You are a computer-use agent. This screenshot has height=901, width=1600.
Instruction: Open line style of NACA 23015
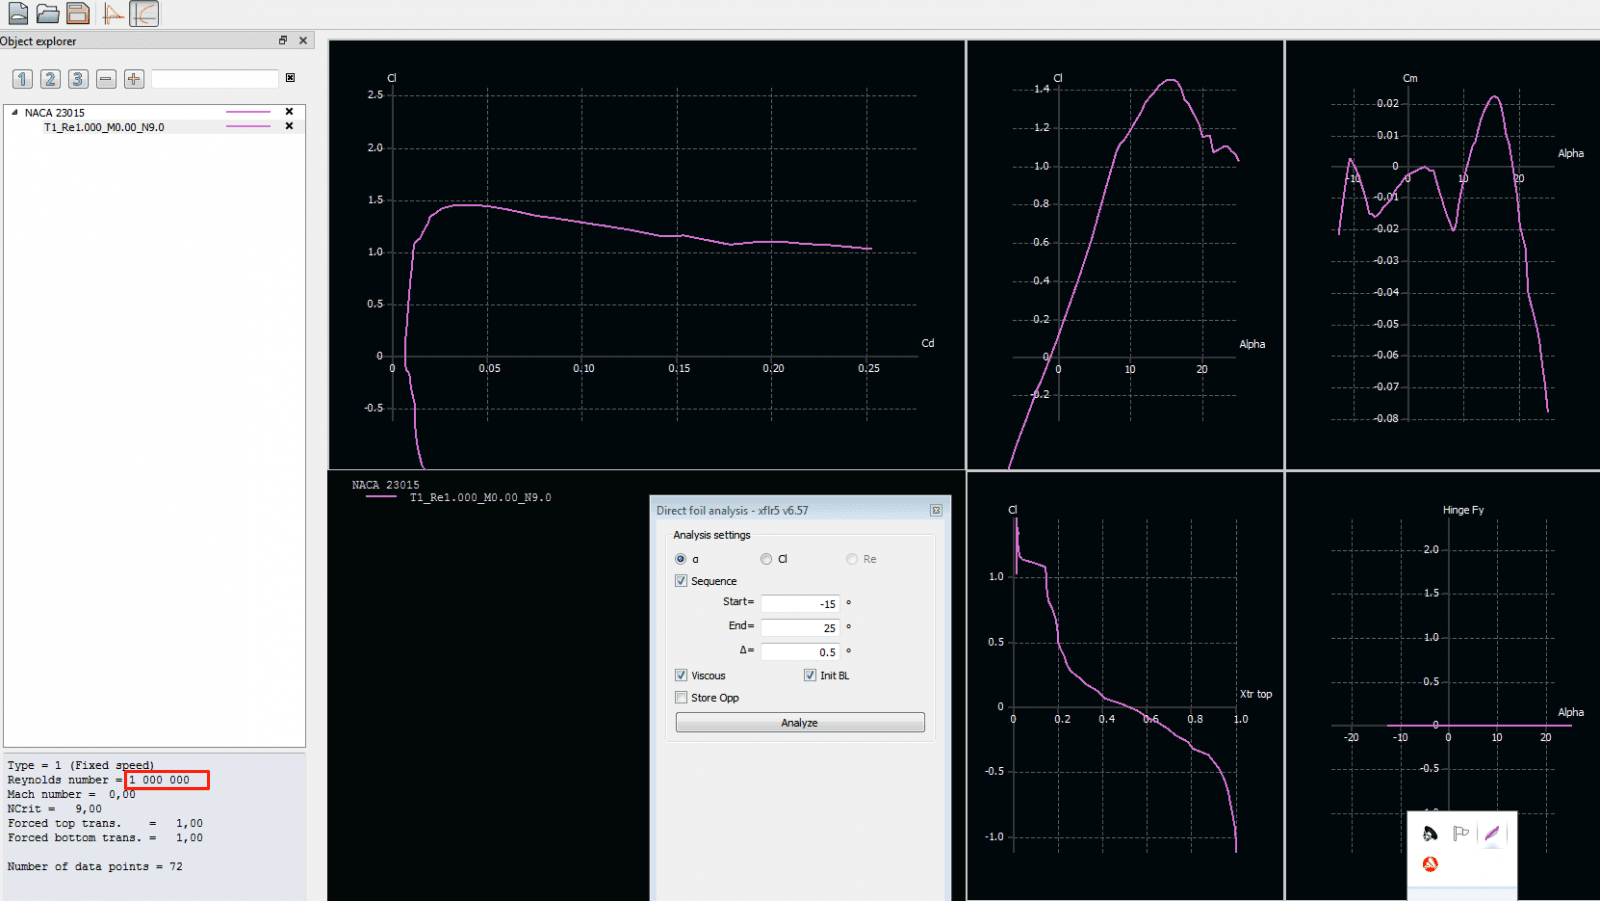point(248,112)
